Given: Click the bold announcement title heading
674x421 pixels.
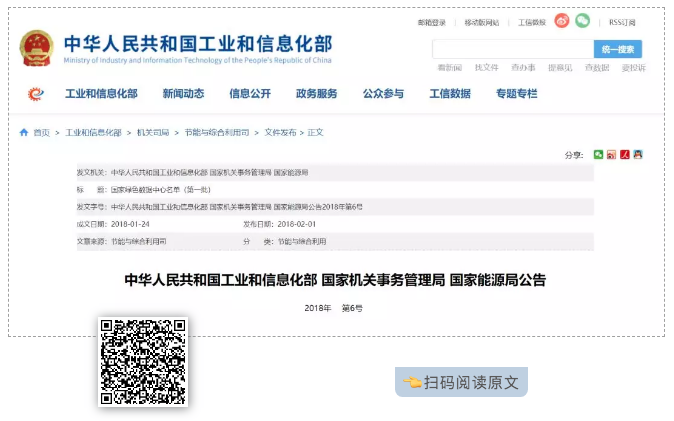Looking at the screenshot, I should coord(335,280).
